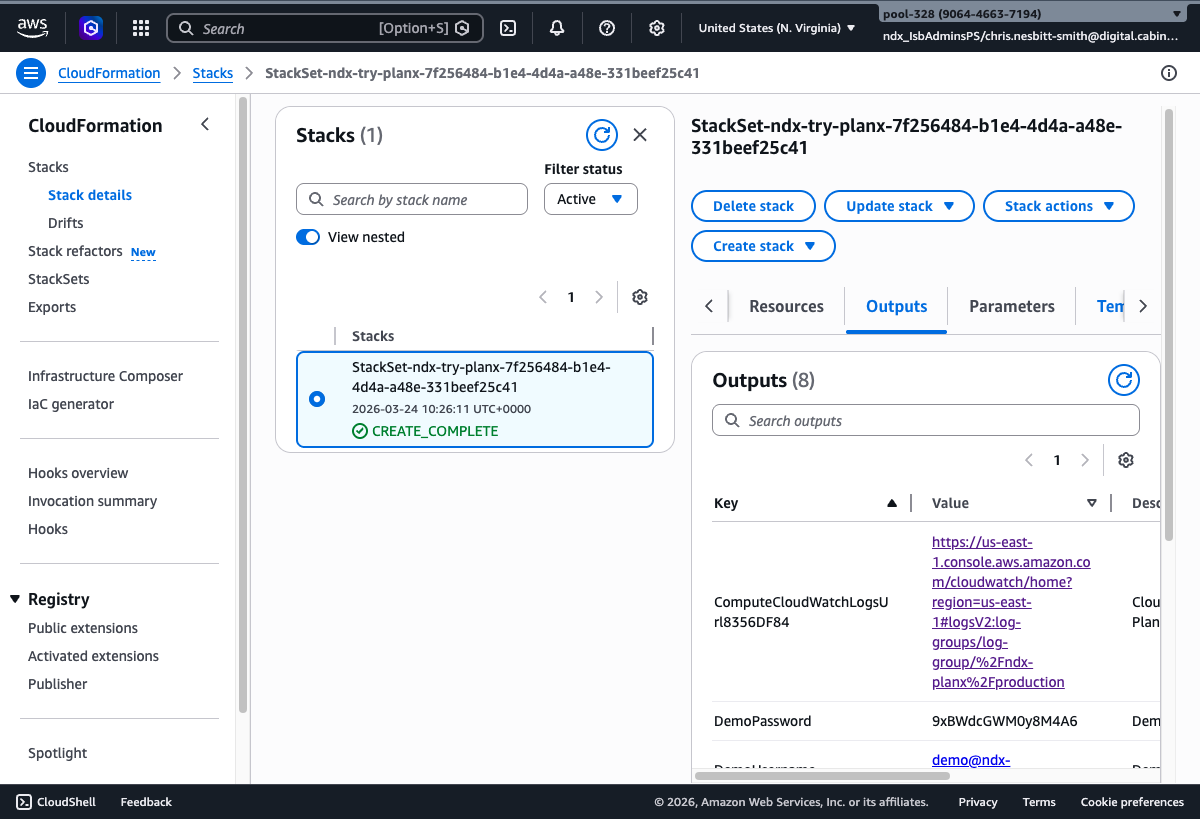Open the Active filter status dropdown
The height and width of the screenshot is (819, 1200).
click(x=590, y=199)
